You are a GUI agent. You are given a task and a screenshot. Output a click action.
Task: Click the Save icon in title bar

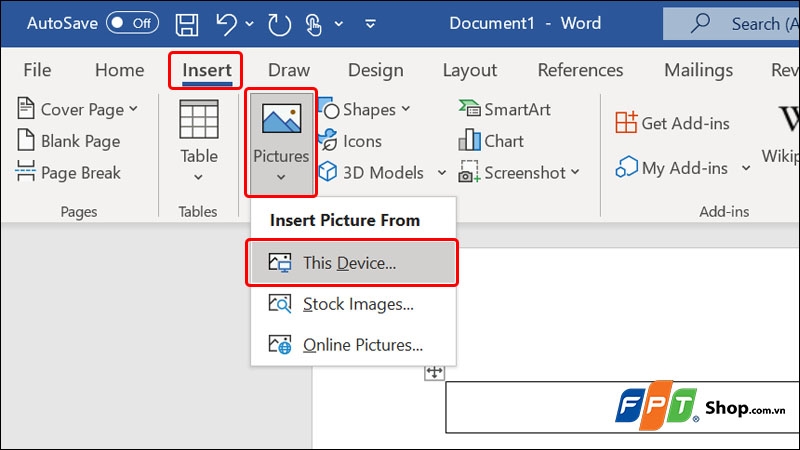[x=186, y=23]
